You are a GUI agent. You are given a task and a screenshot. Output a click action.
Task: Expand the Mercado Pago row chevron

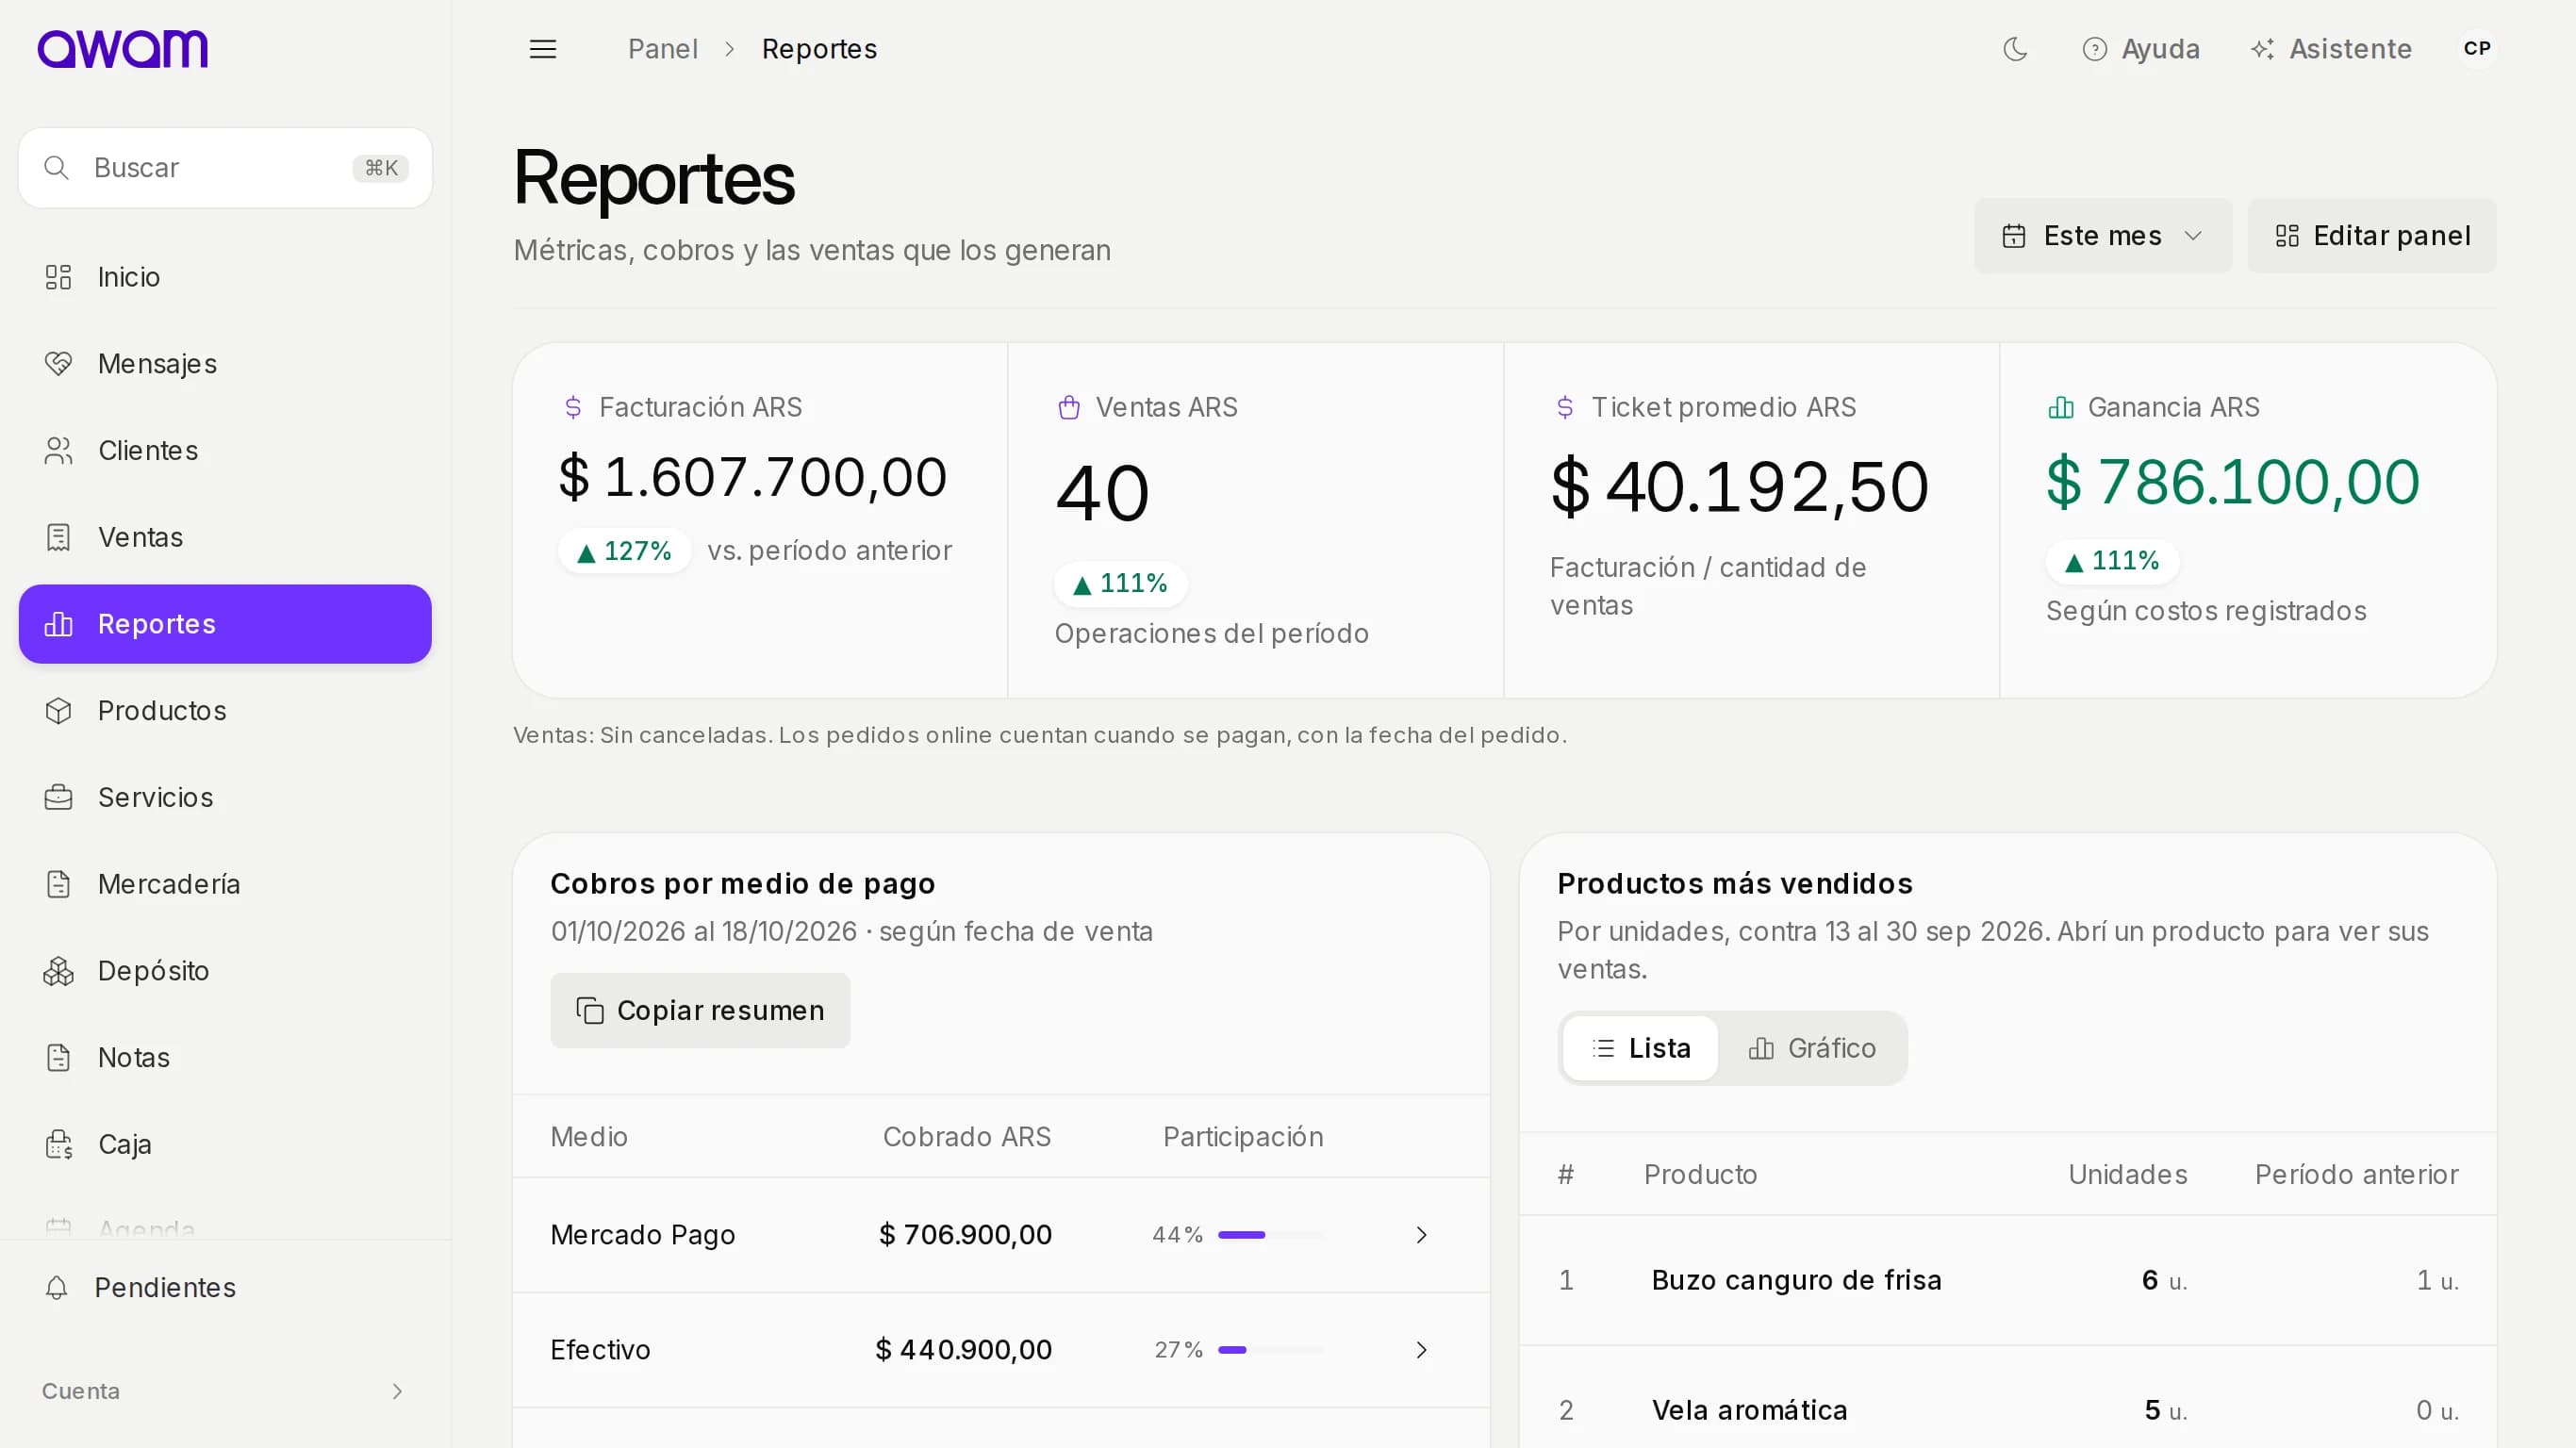coord(1421,1235)
